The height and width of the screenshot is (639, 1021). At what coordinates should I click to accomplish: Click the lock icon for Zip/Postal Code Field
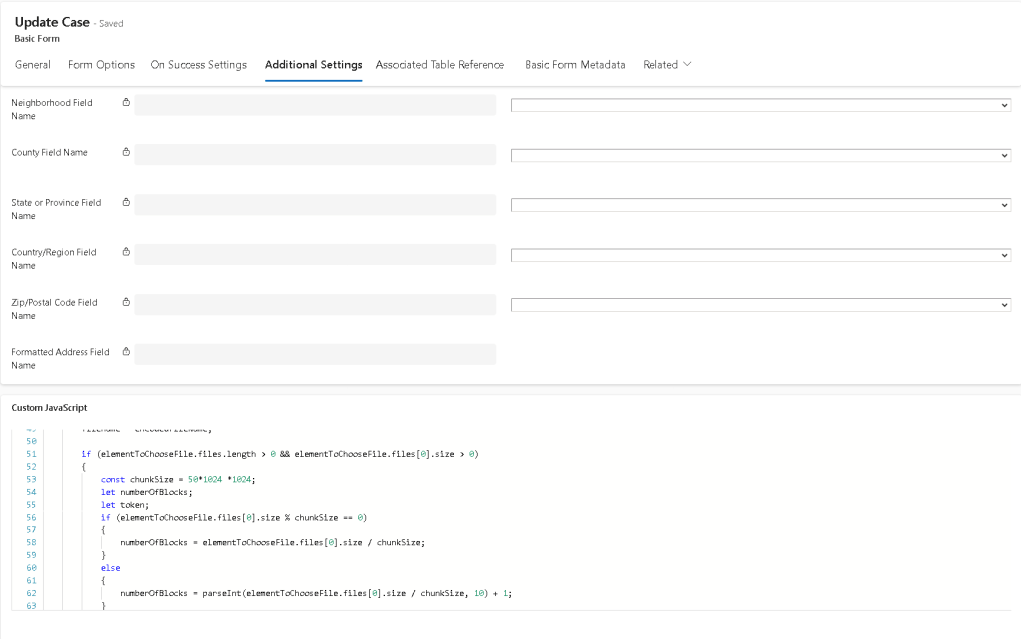click(125, 302)
